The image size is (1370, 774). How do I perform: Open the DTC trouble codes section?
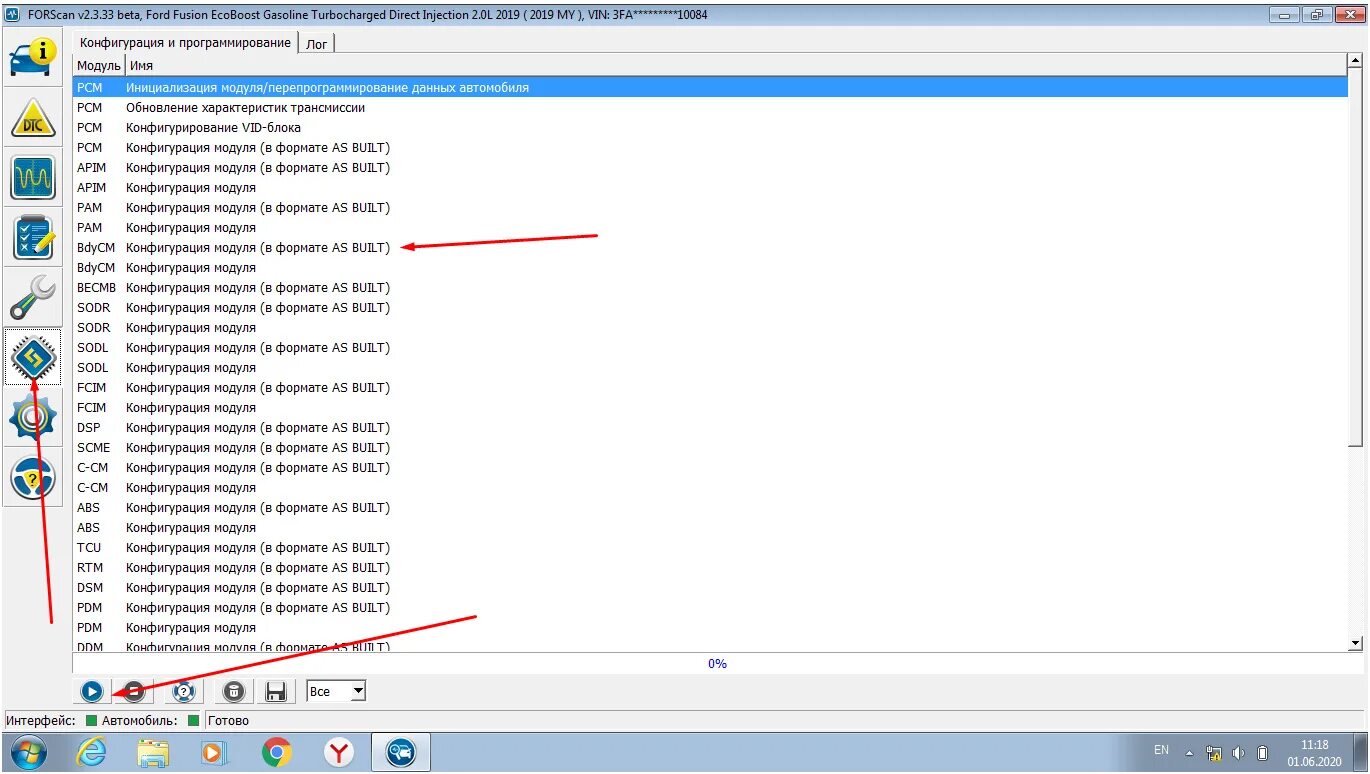pos(33,117)
